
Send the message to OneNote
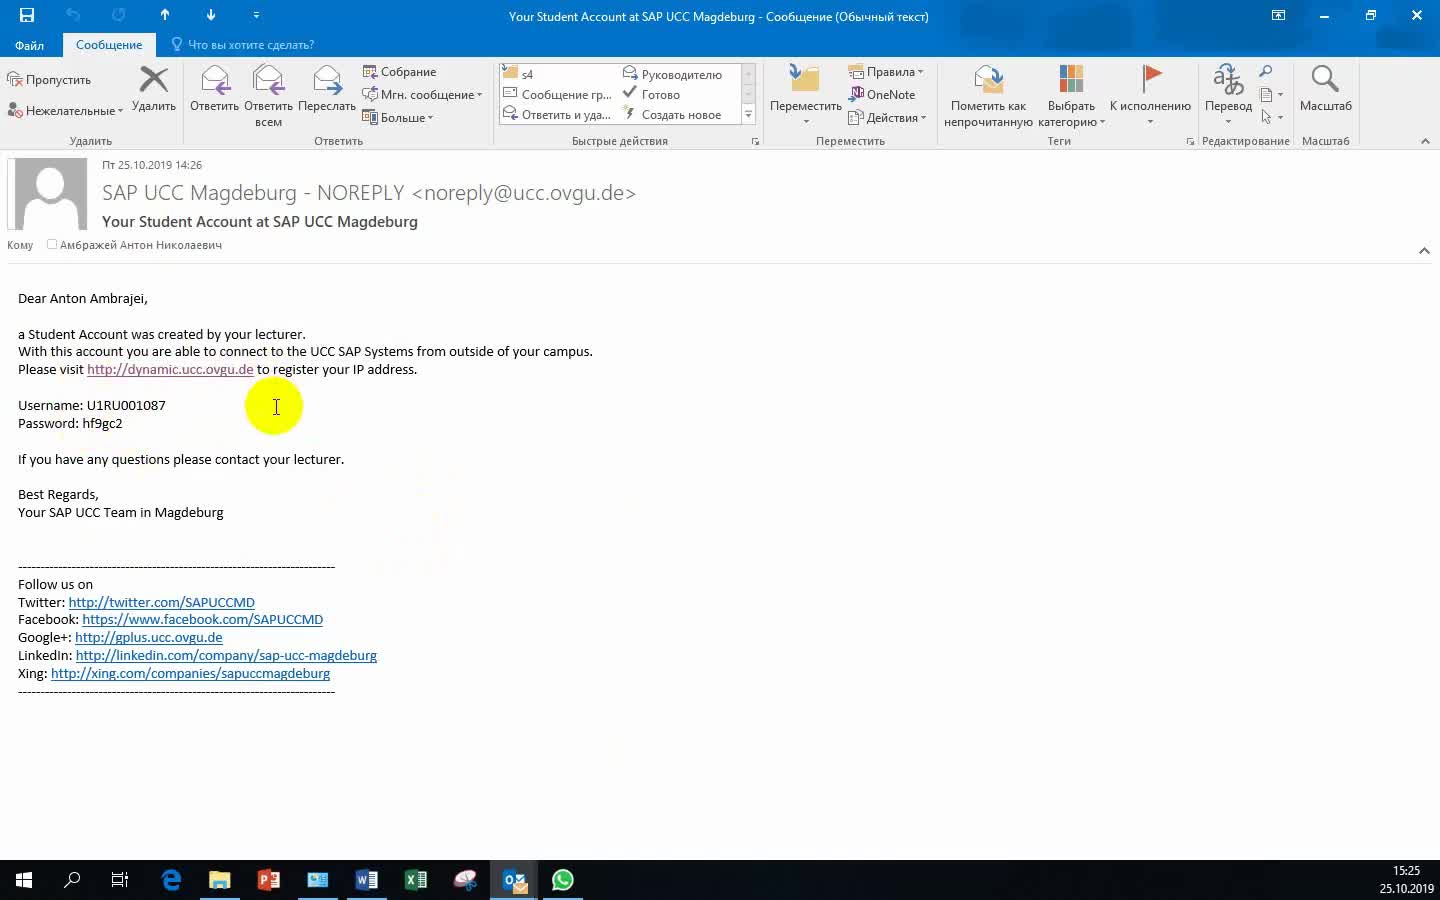[882, 95]
